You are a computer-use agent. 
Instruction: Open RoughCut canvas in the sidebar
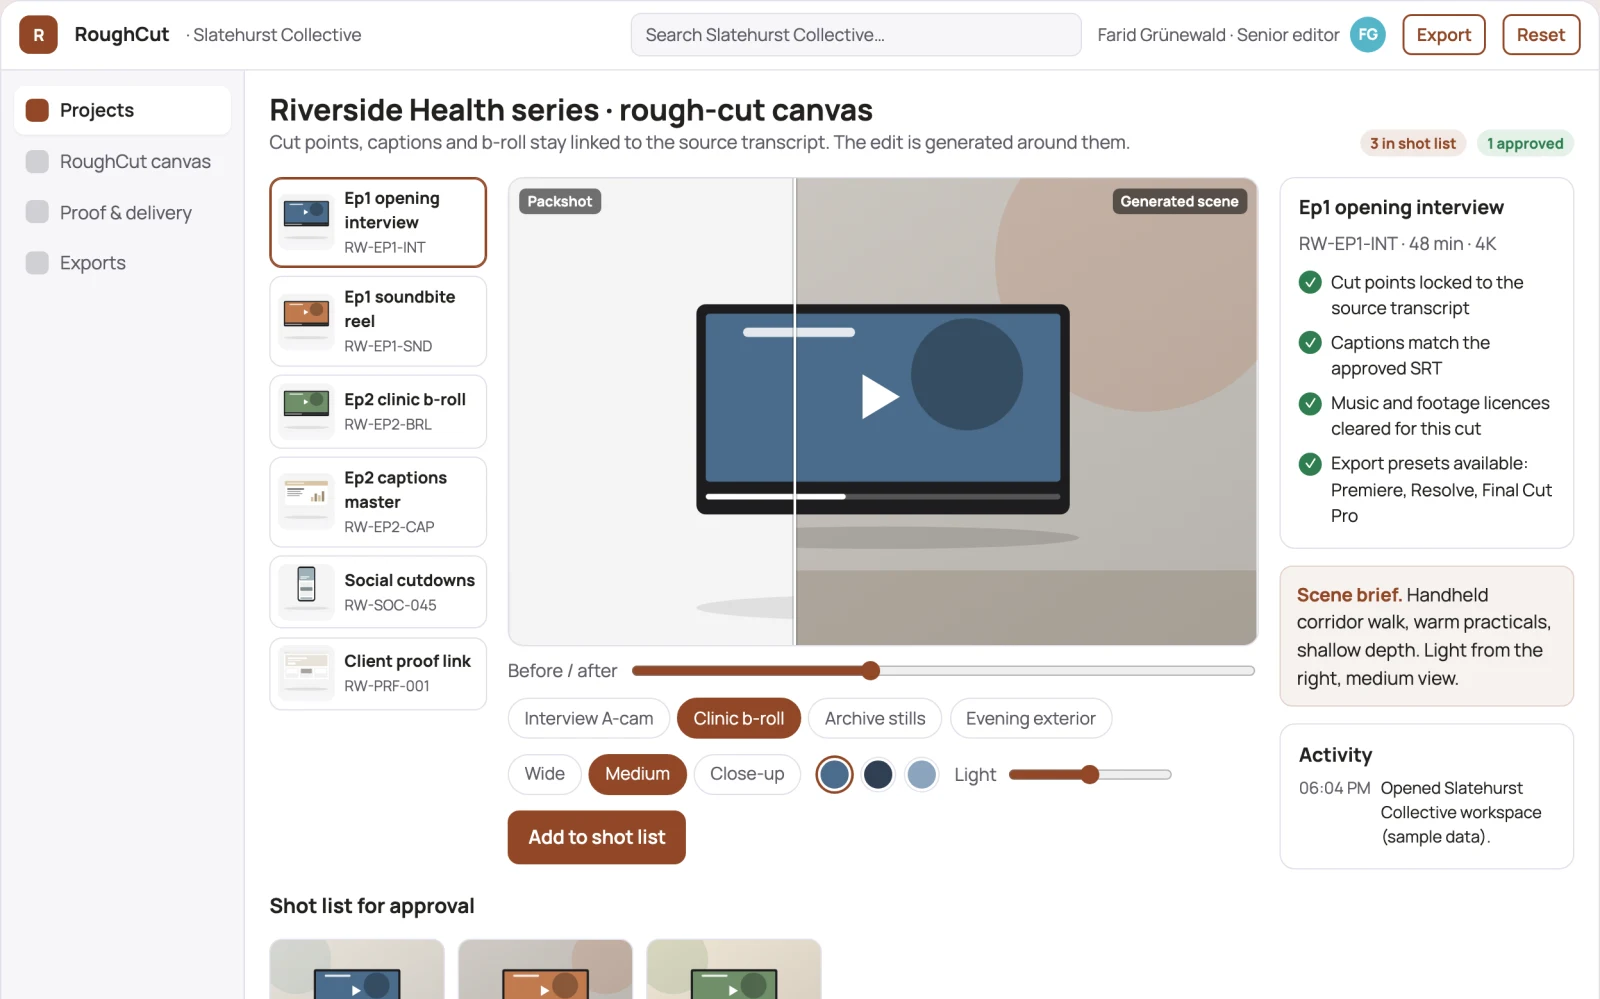pos(122,161)
